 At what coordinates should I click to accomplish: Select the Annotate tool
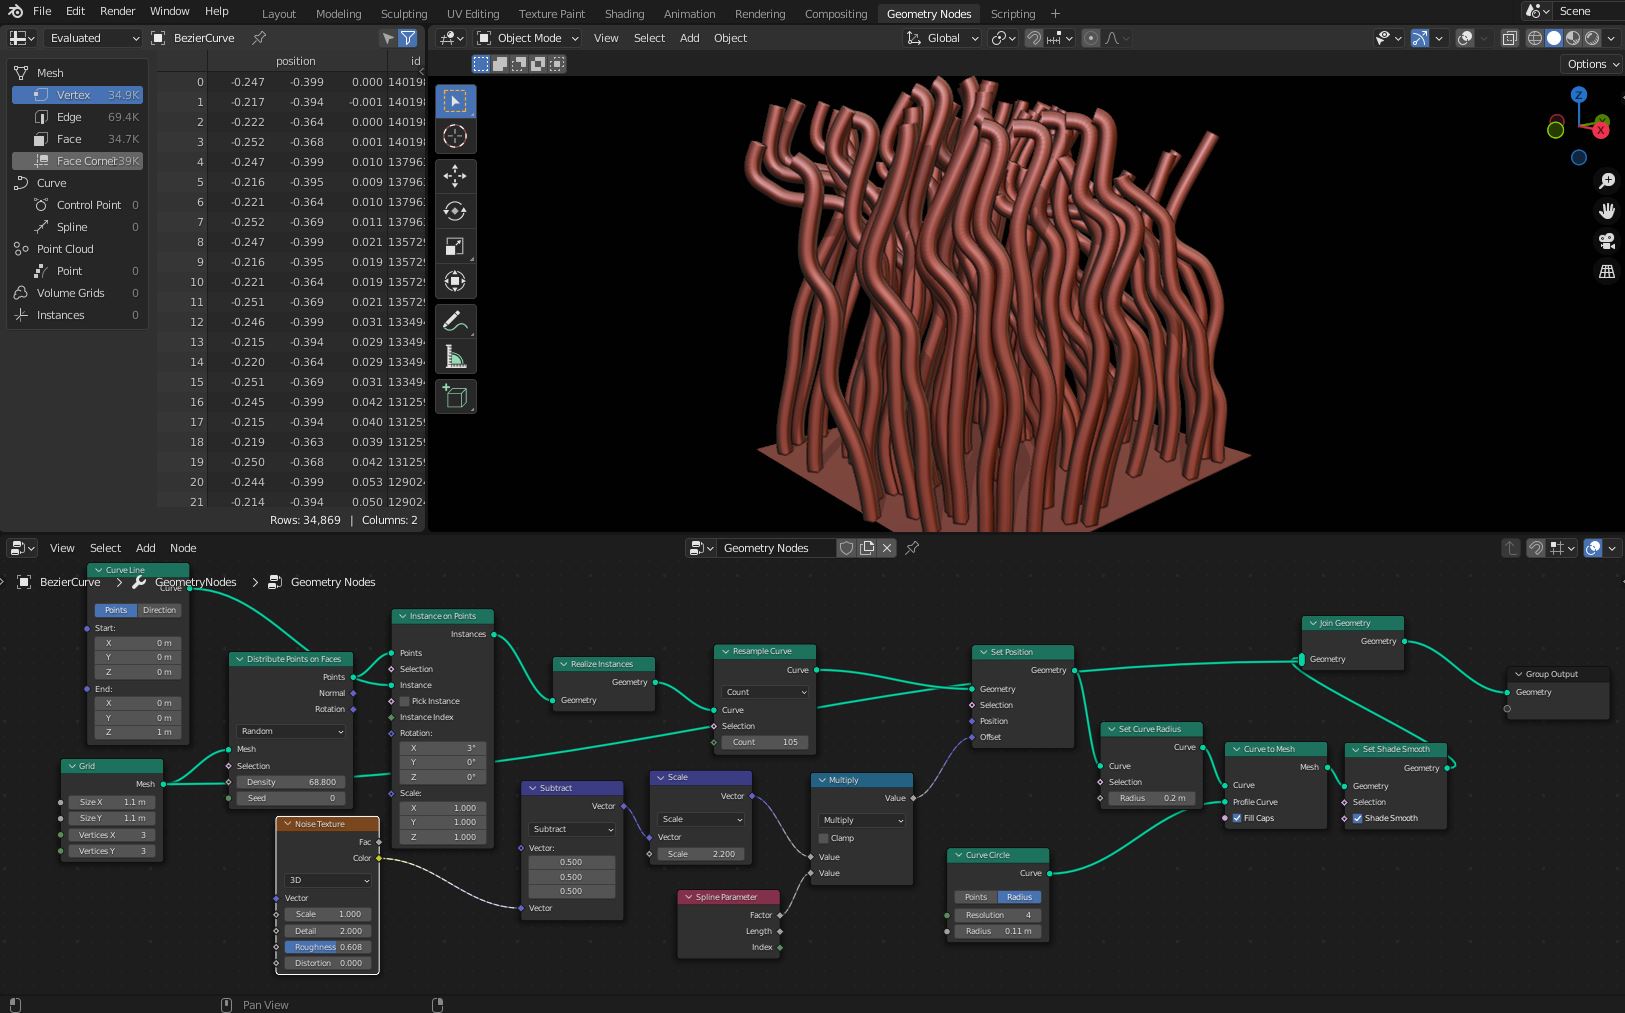point(455,322)
